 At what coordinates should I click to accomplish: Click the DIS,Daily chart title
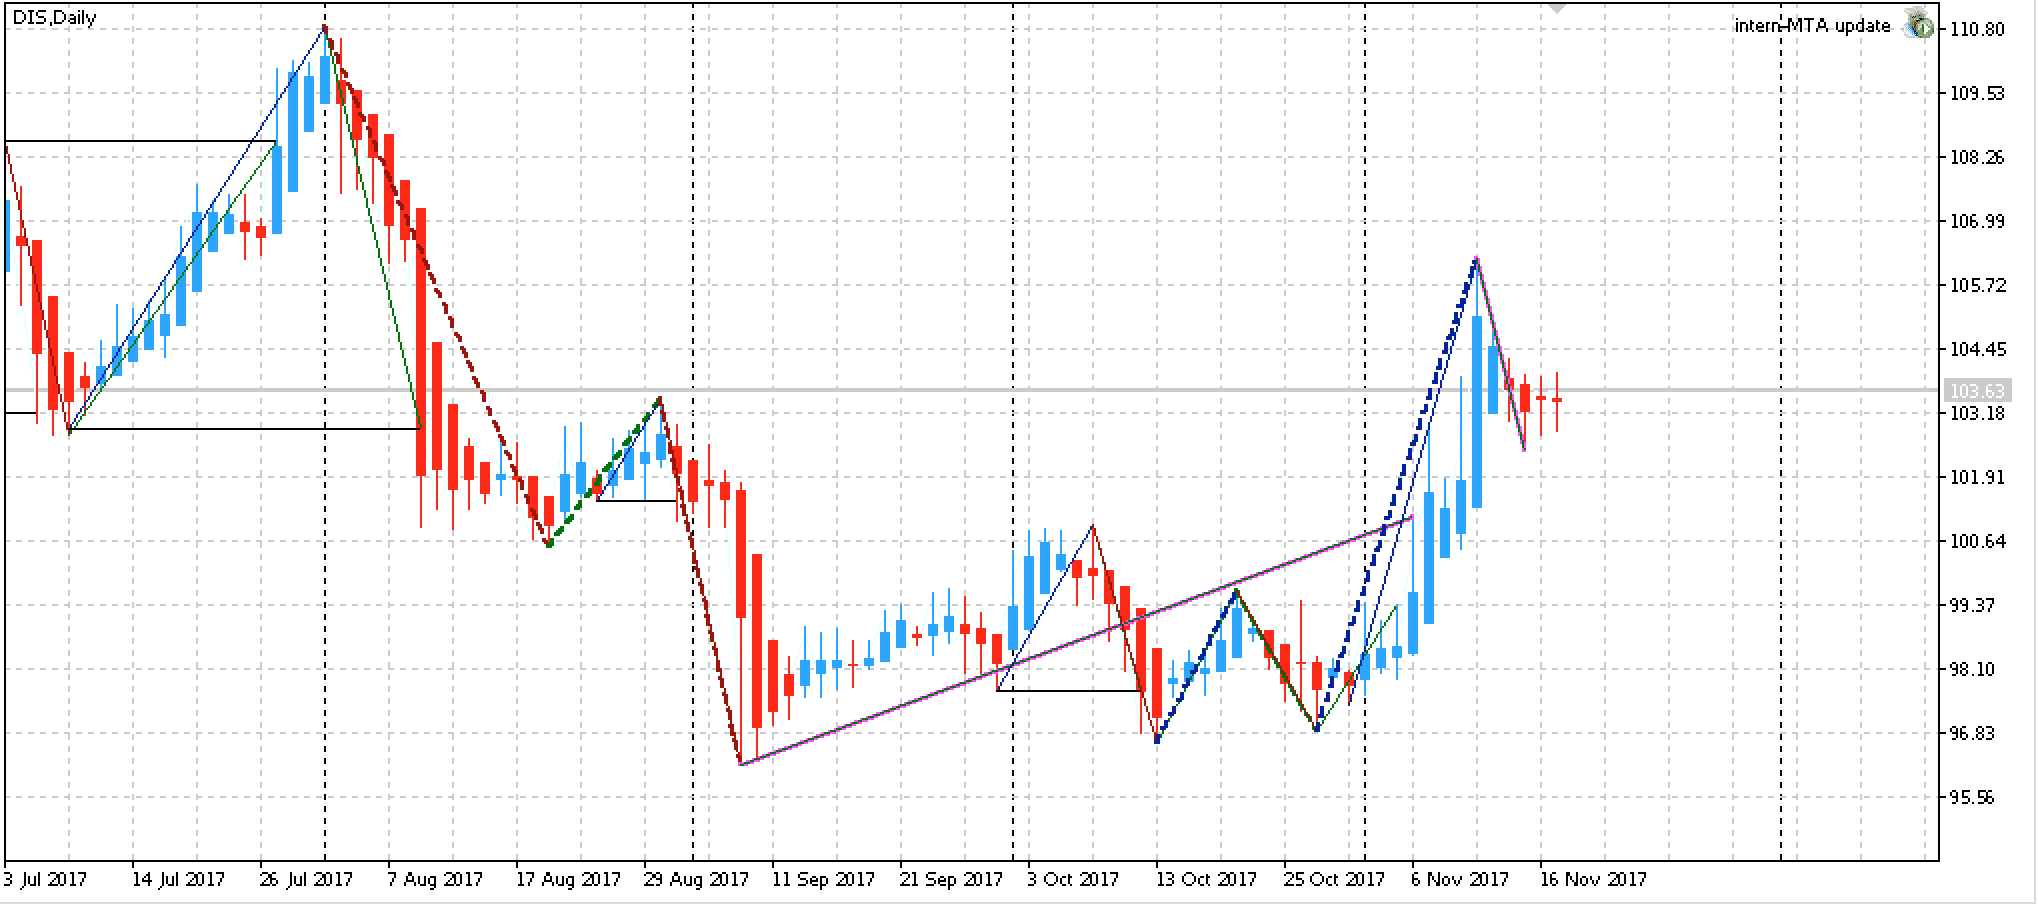[x=54, y=18]
